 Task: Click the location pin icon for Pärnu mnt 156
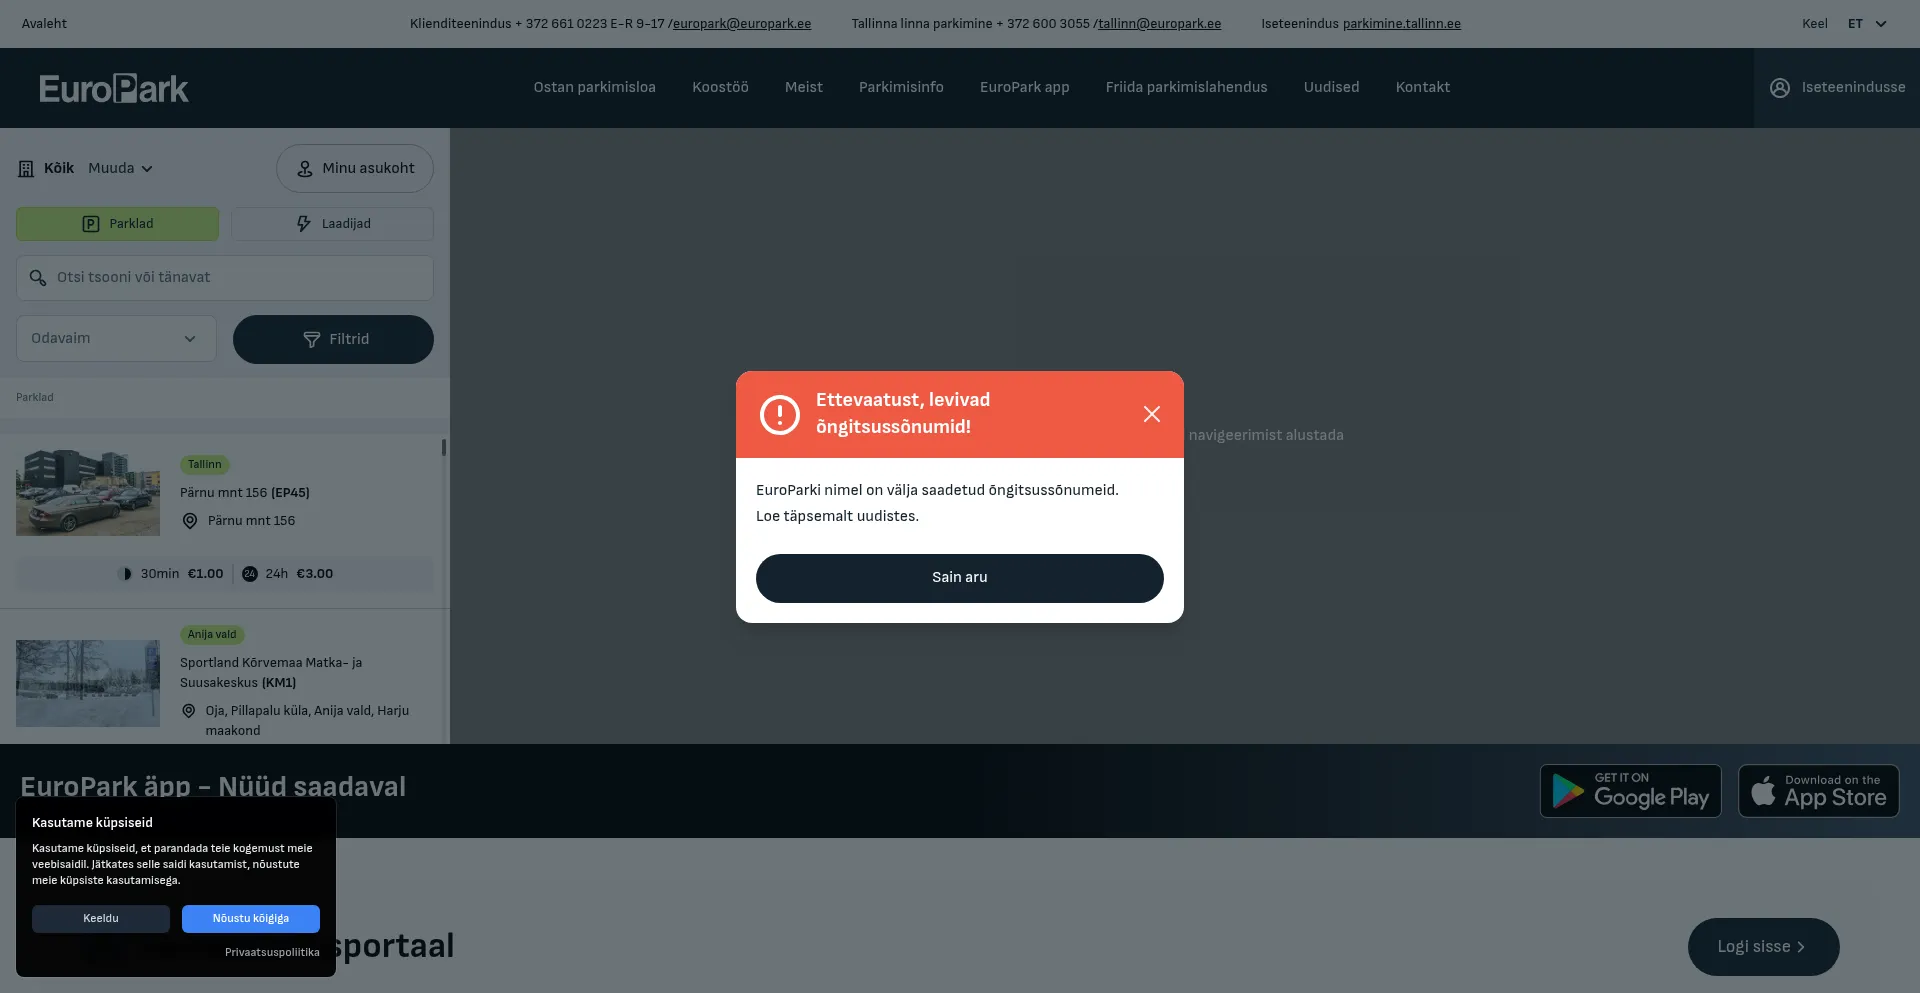coord(190,521)
